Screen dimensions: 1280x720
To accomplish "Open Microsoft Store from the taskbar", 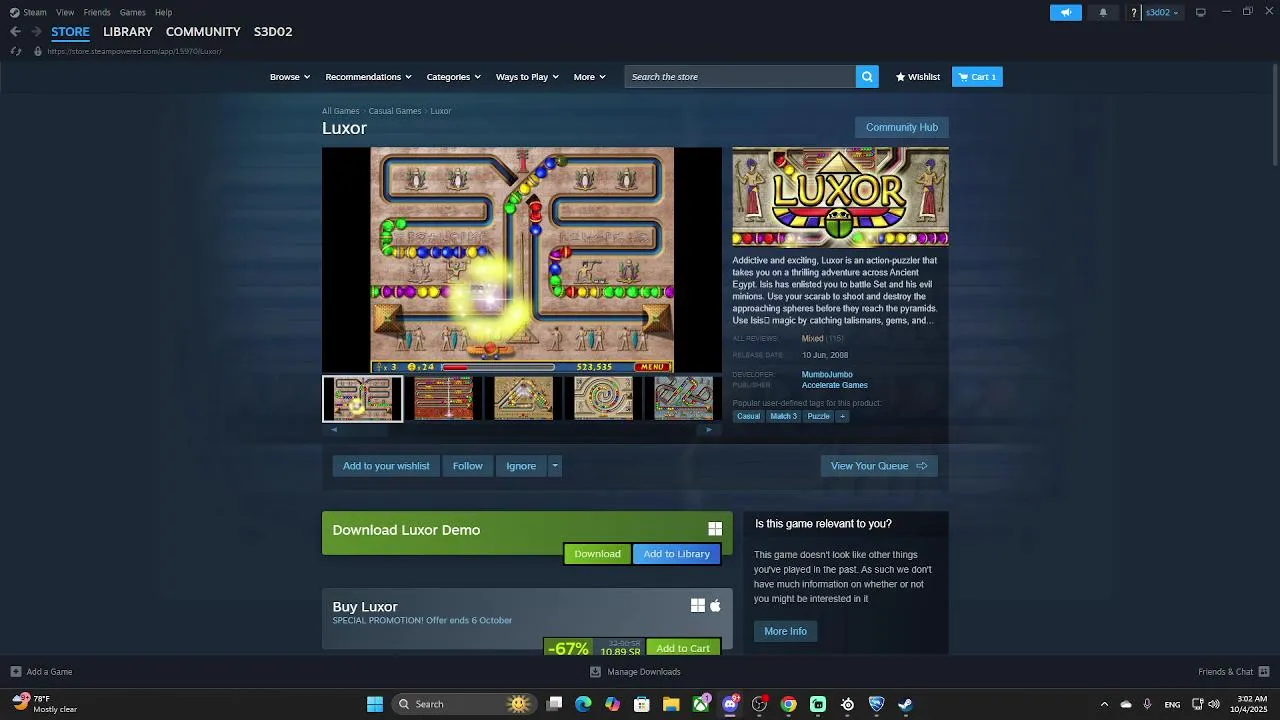I will click(642, 704).
